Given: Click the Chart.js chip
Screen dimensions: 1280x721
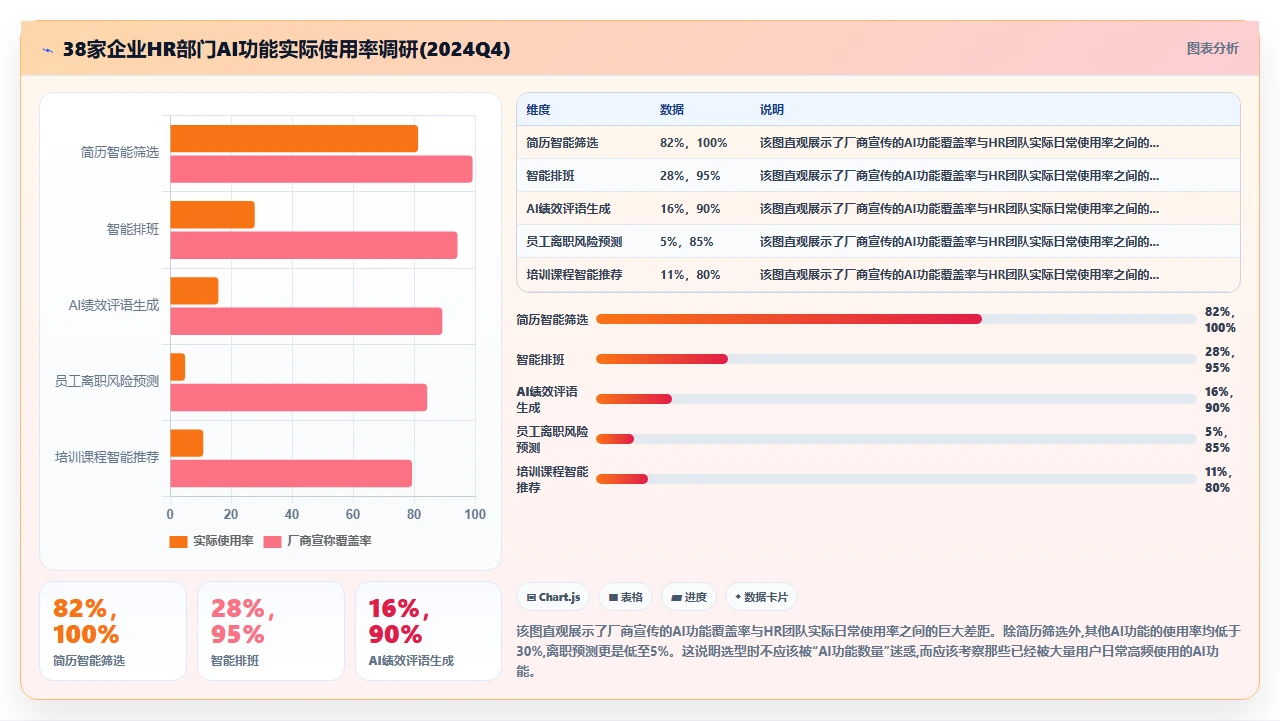Looking at the screenshot, I should pos(553,597).
